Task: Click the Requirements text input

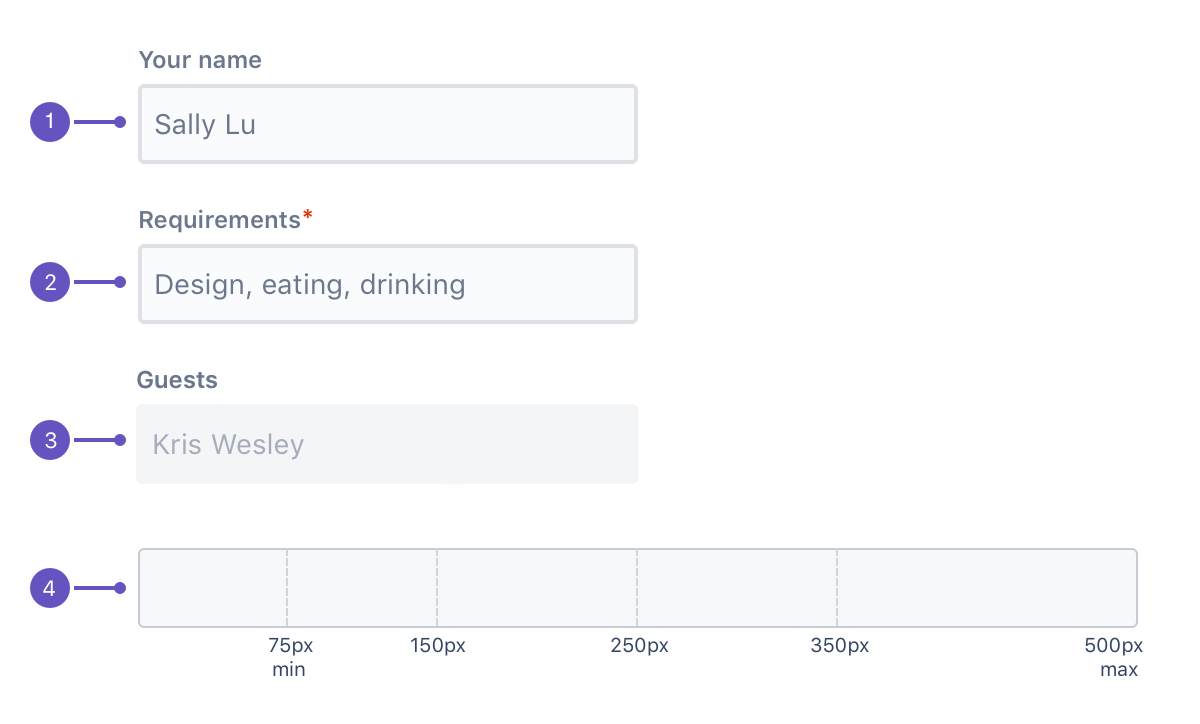Action: [387, 284]
